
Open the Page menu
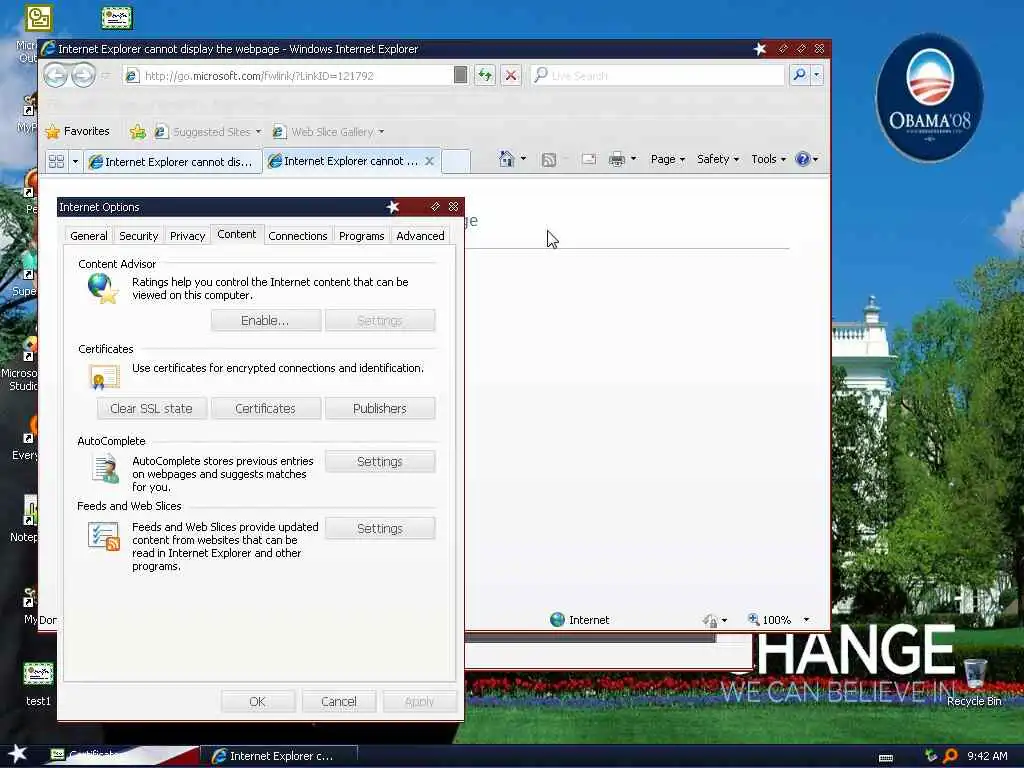(667, 159)
